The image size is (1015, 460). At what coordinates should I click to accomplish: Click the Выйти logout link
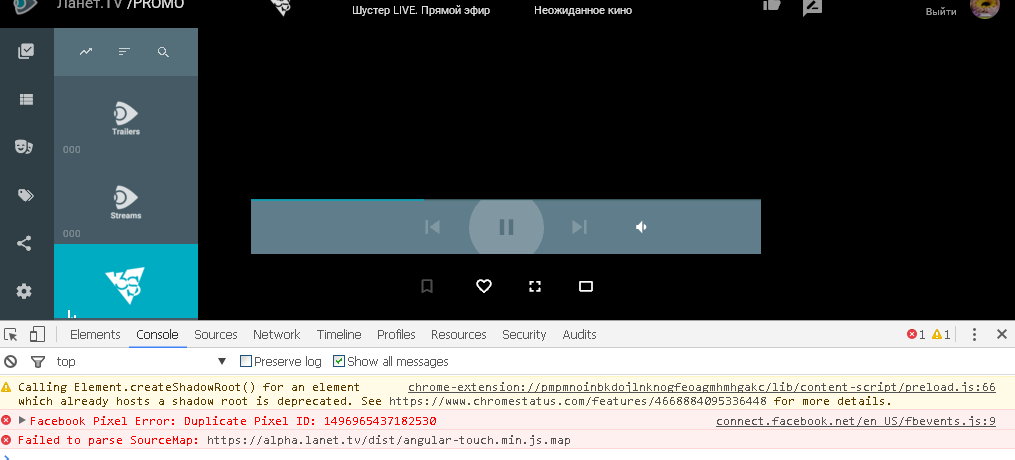tap(940, 11)
